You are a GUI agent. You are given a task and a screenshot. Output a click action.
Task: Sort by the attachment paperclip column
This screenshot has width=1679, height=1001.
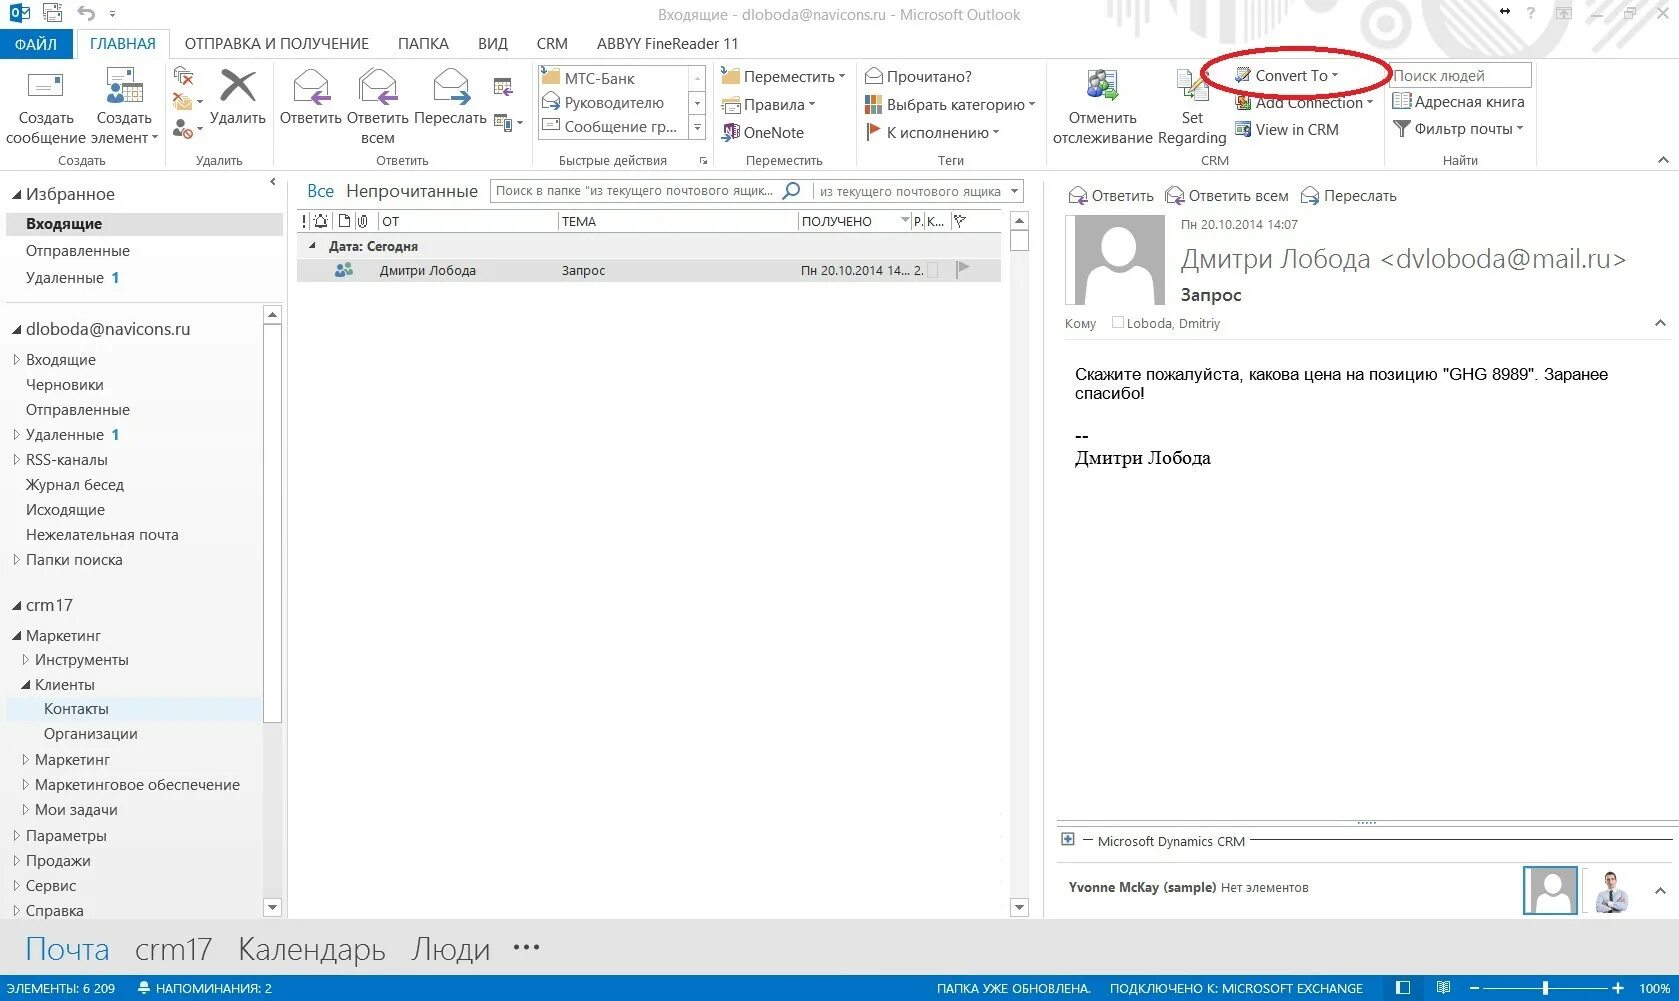coord(362,221)
